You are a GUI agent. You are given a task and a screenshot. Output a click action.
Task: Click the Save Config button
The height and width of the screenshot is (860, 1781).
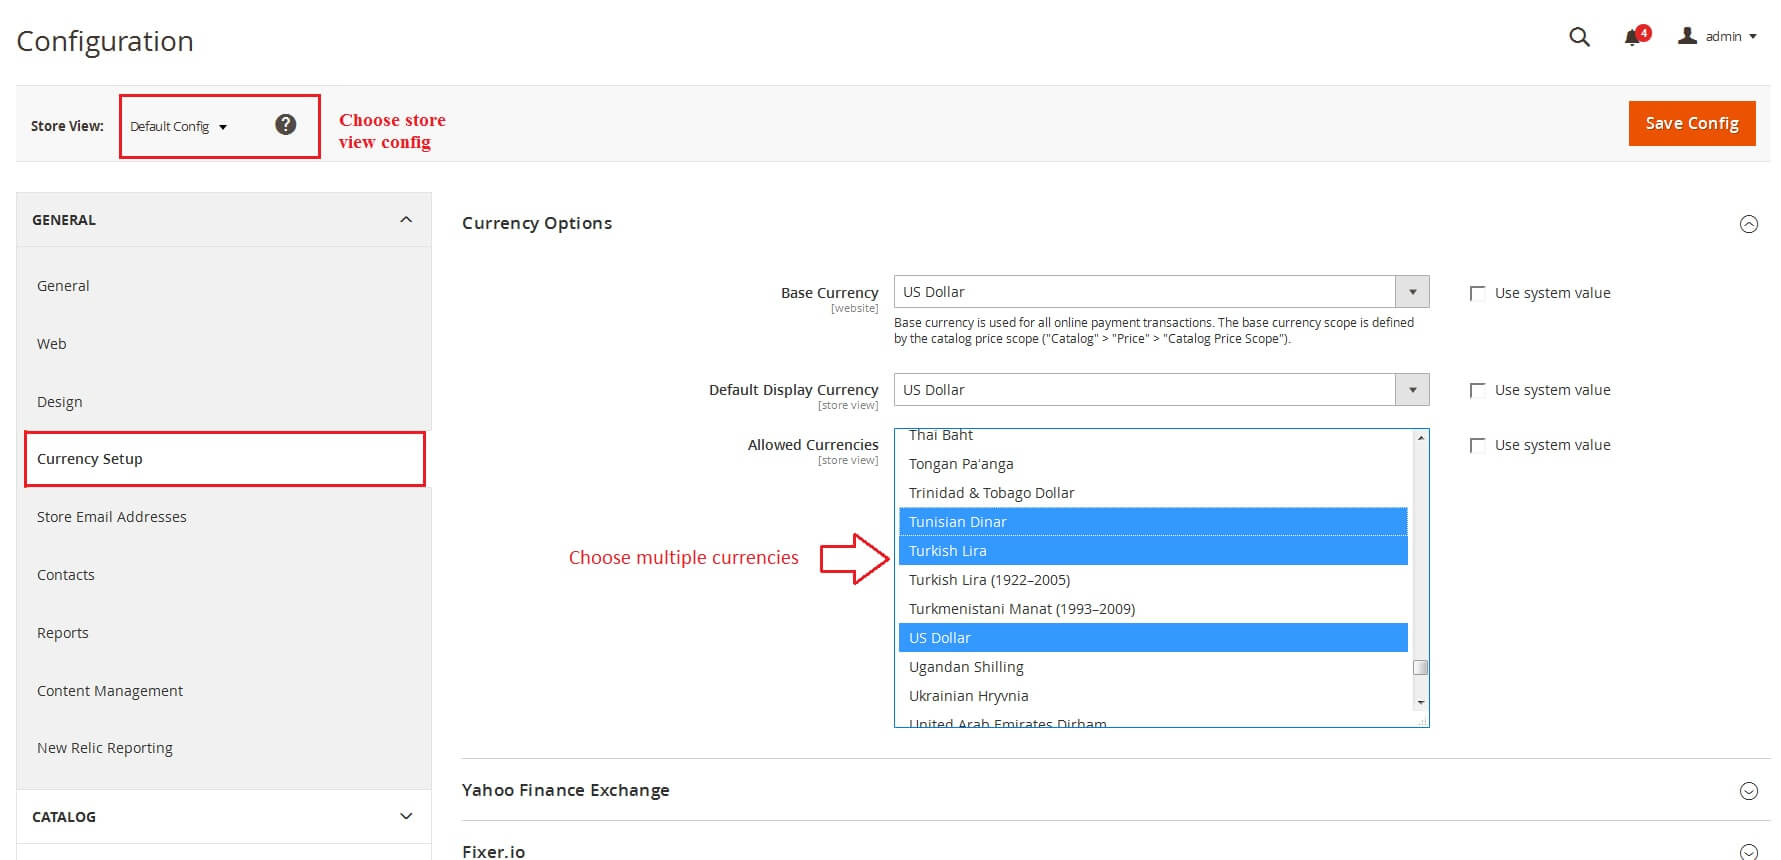[1692, 123]
